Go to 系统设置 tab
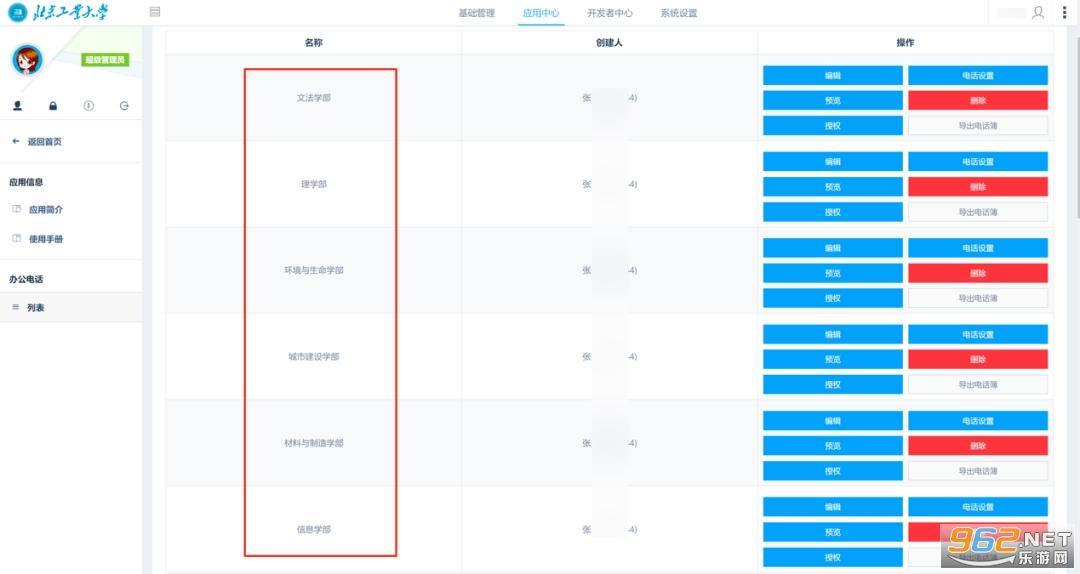This screenshot has height=574, width=1080. click(x=679, y=13)
